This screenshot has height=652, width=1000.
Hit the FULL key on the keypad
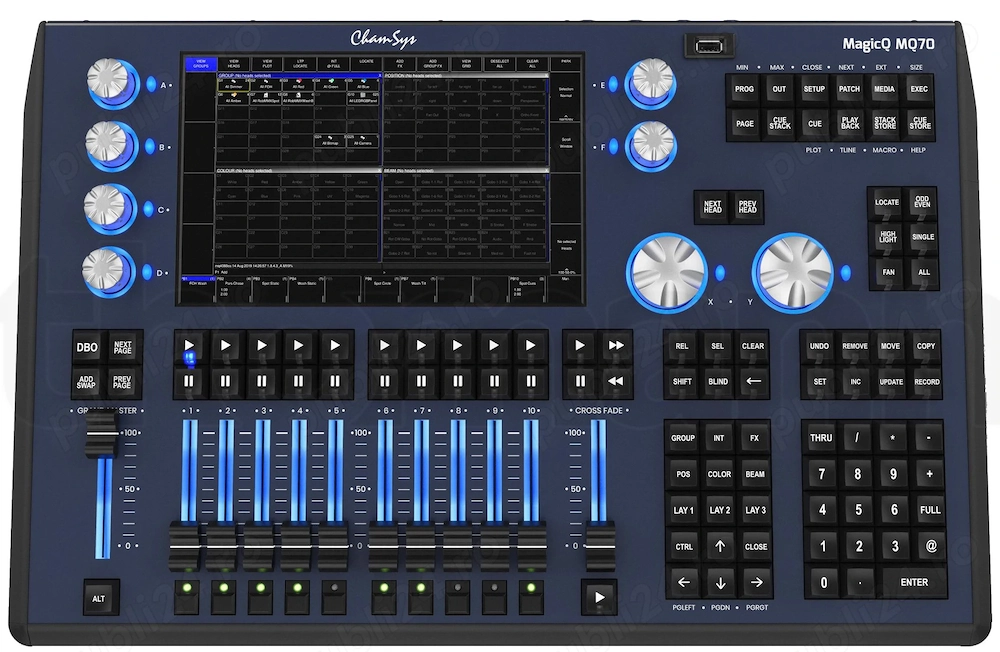929,510
